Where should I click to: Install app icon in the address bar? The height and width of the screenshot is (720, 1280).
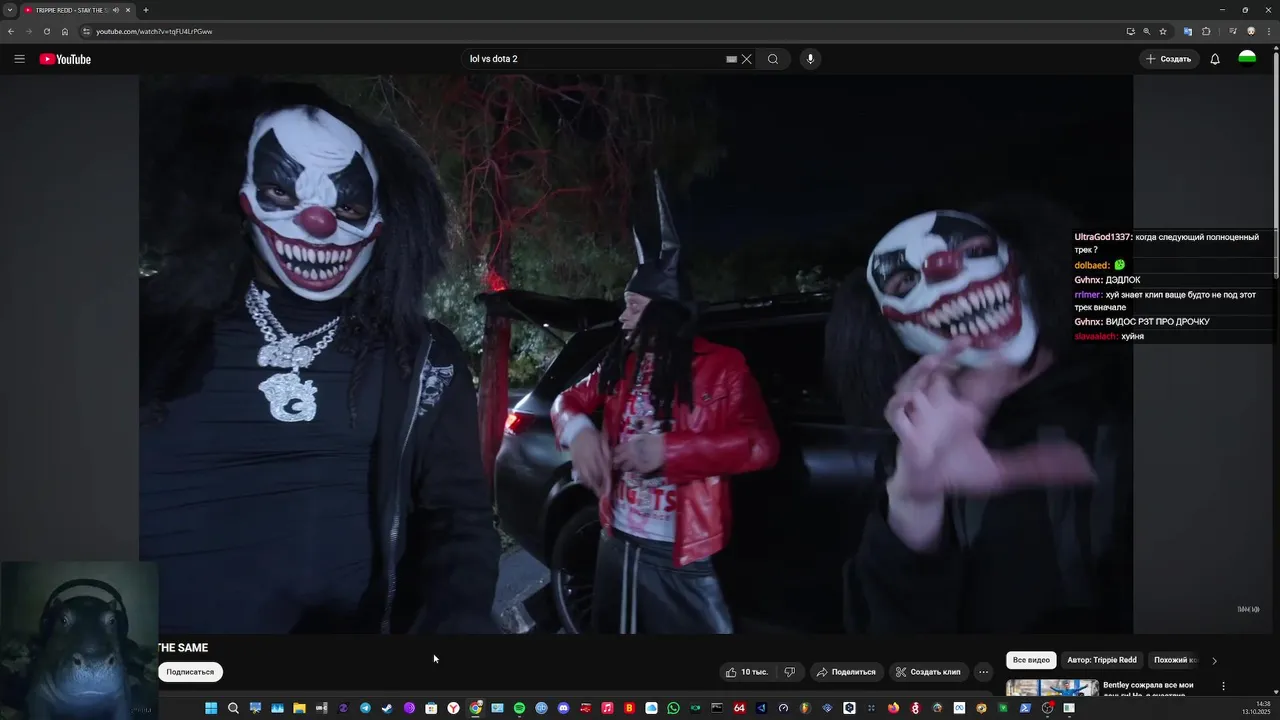pyautogui.click(x=1130, y=31)
